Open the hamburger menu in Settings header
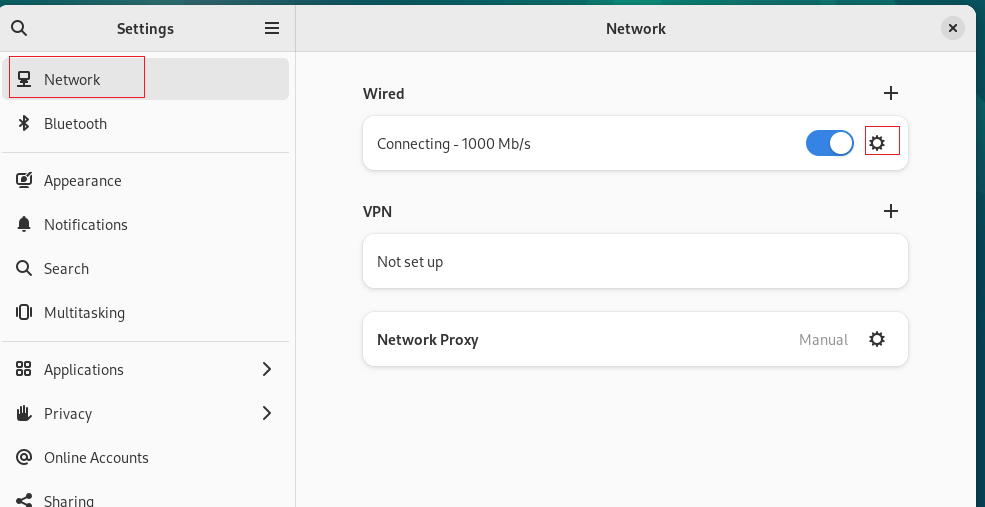The width and height of the screenshot is (985, 507). point(271,28)
